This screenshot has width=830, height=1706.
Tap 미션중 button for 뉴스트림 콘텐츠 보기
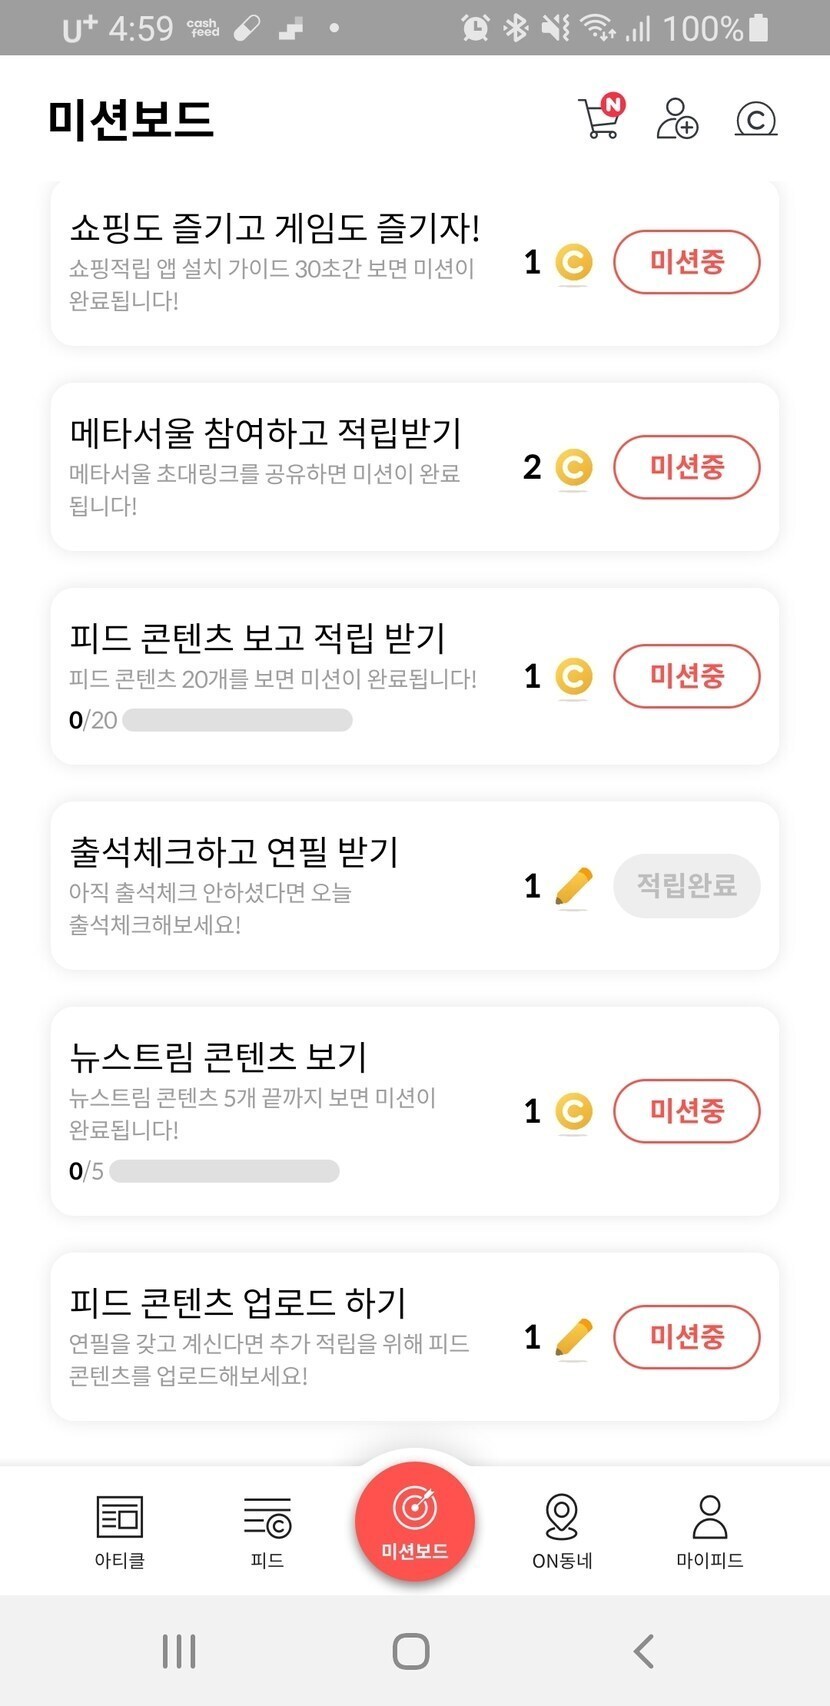[686, 1111]
